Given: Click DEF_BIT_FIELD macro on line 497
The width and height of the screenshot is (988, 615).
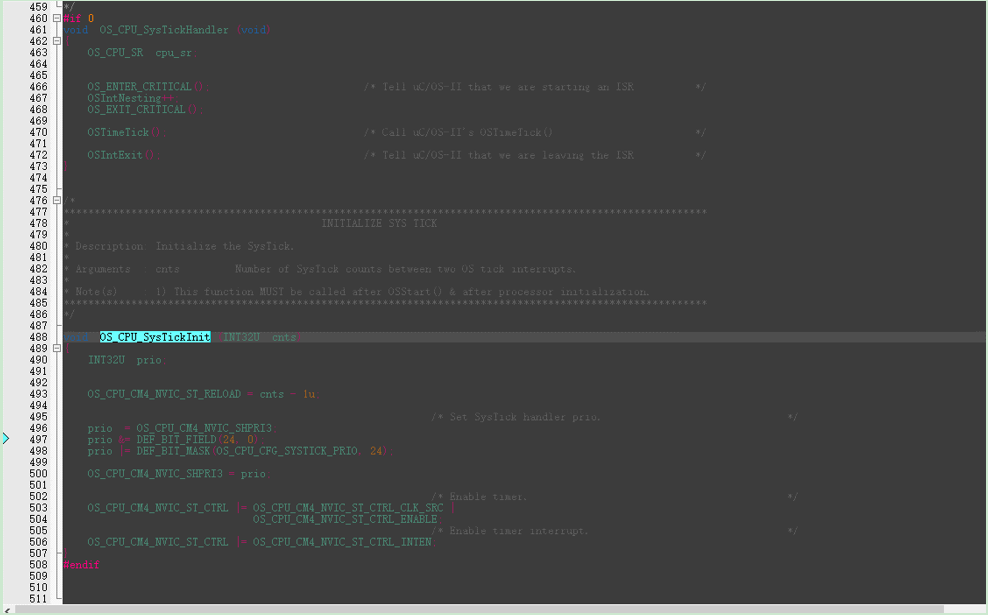Looking at the screenshot, I should [176, 439].
